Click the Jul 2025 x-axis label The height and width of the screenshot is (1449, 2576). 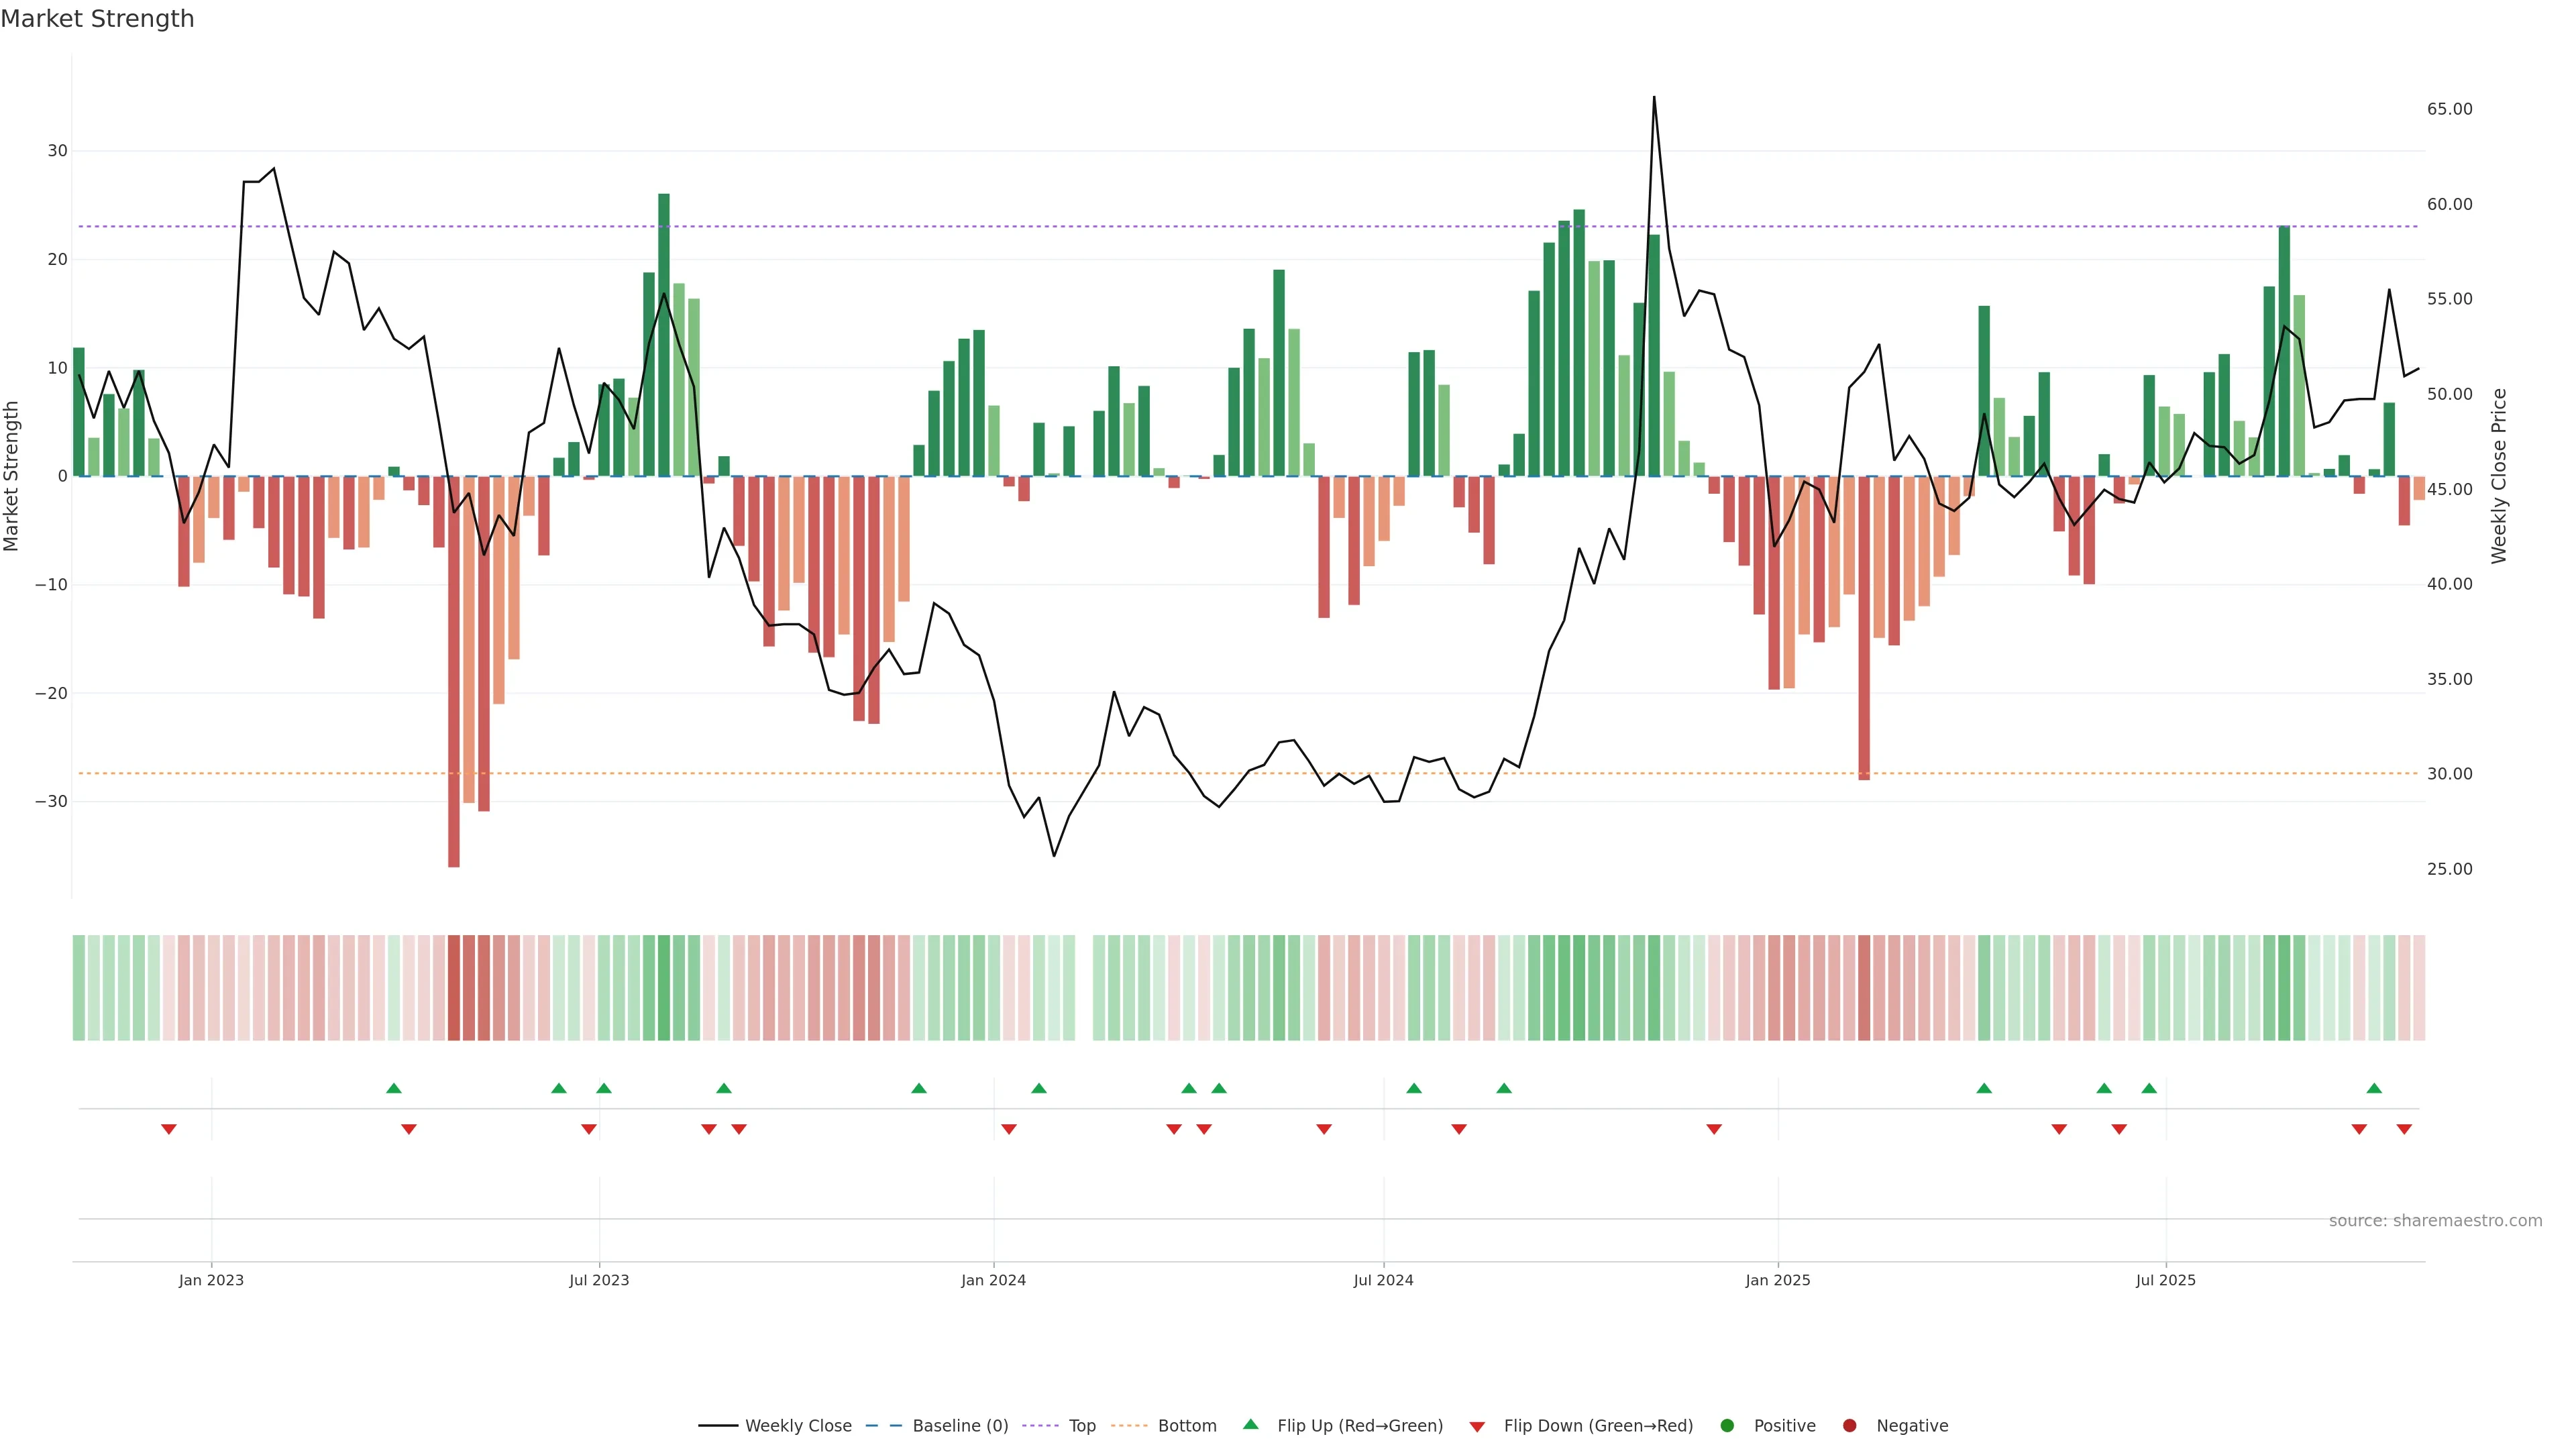2165,1280
